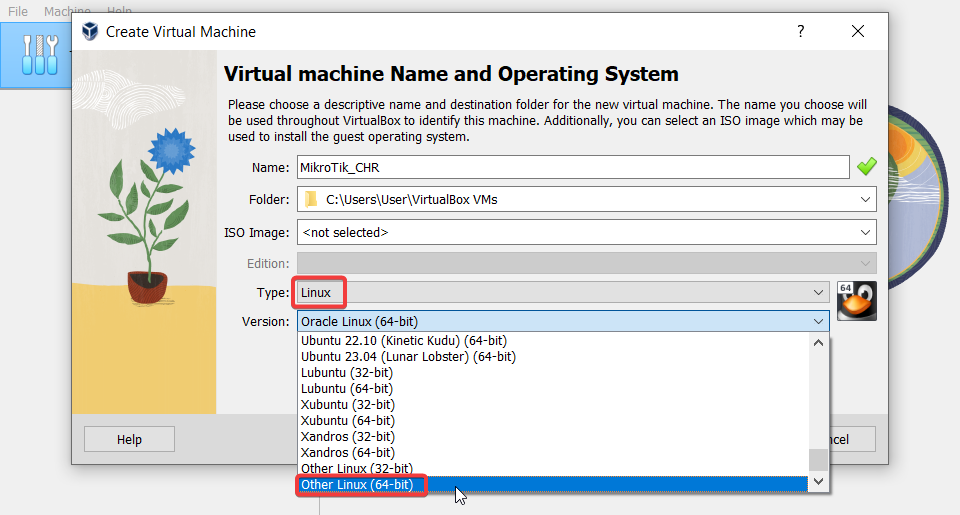This screenshot has width=960, height=515.
Task: Close the Create Virtual Machine dialog
Action: 858,31
